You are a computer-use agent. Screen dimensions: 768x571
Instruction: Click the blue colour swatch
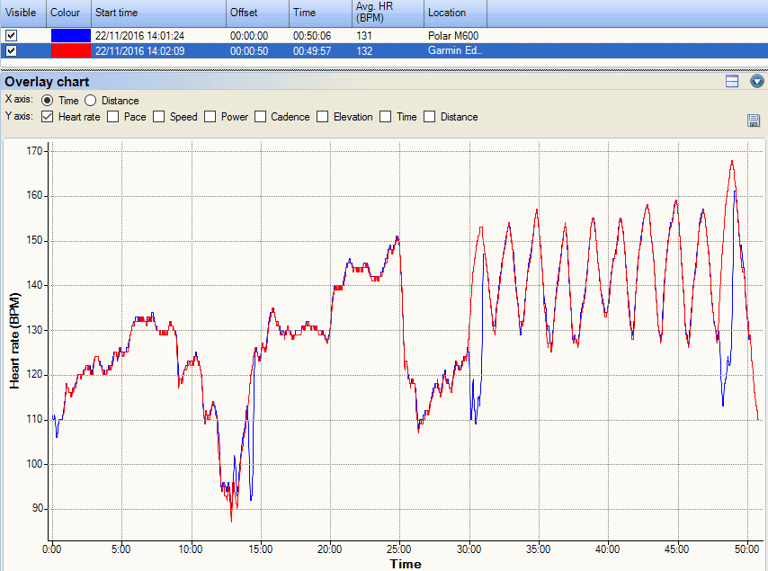71,36
